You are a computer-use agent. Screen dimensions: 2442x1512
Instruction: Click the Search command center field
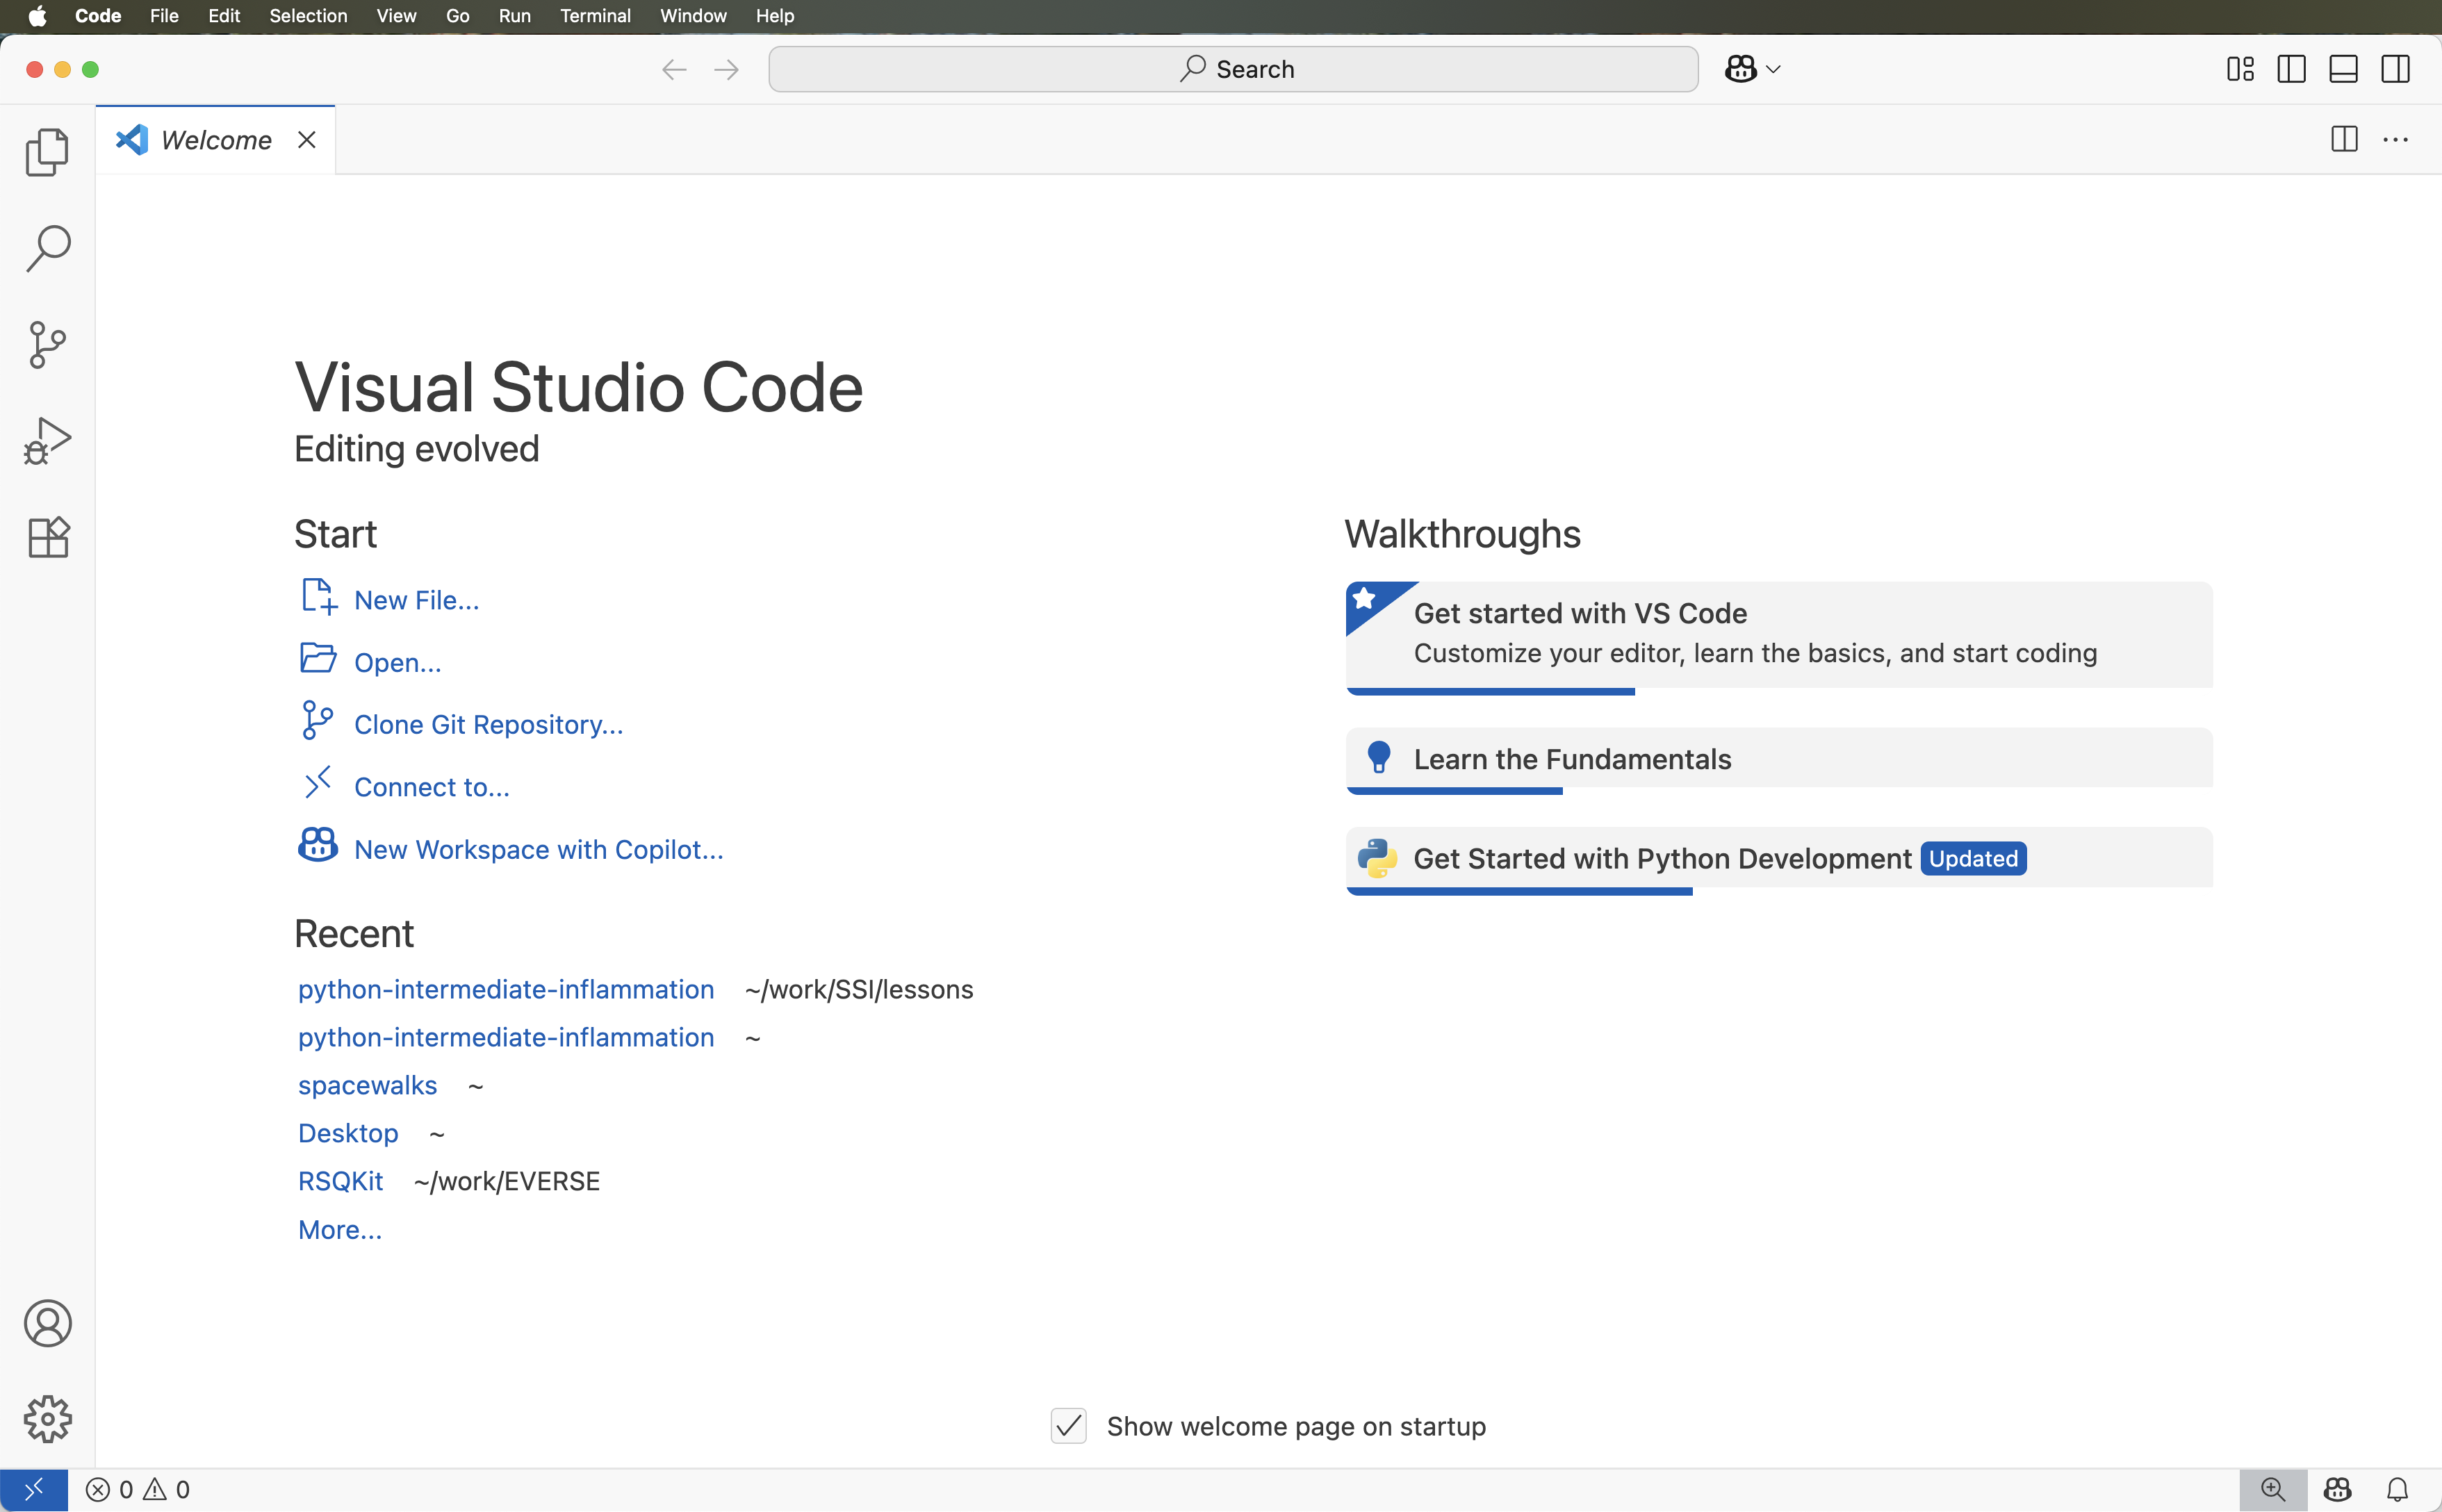(1233, 69)
